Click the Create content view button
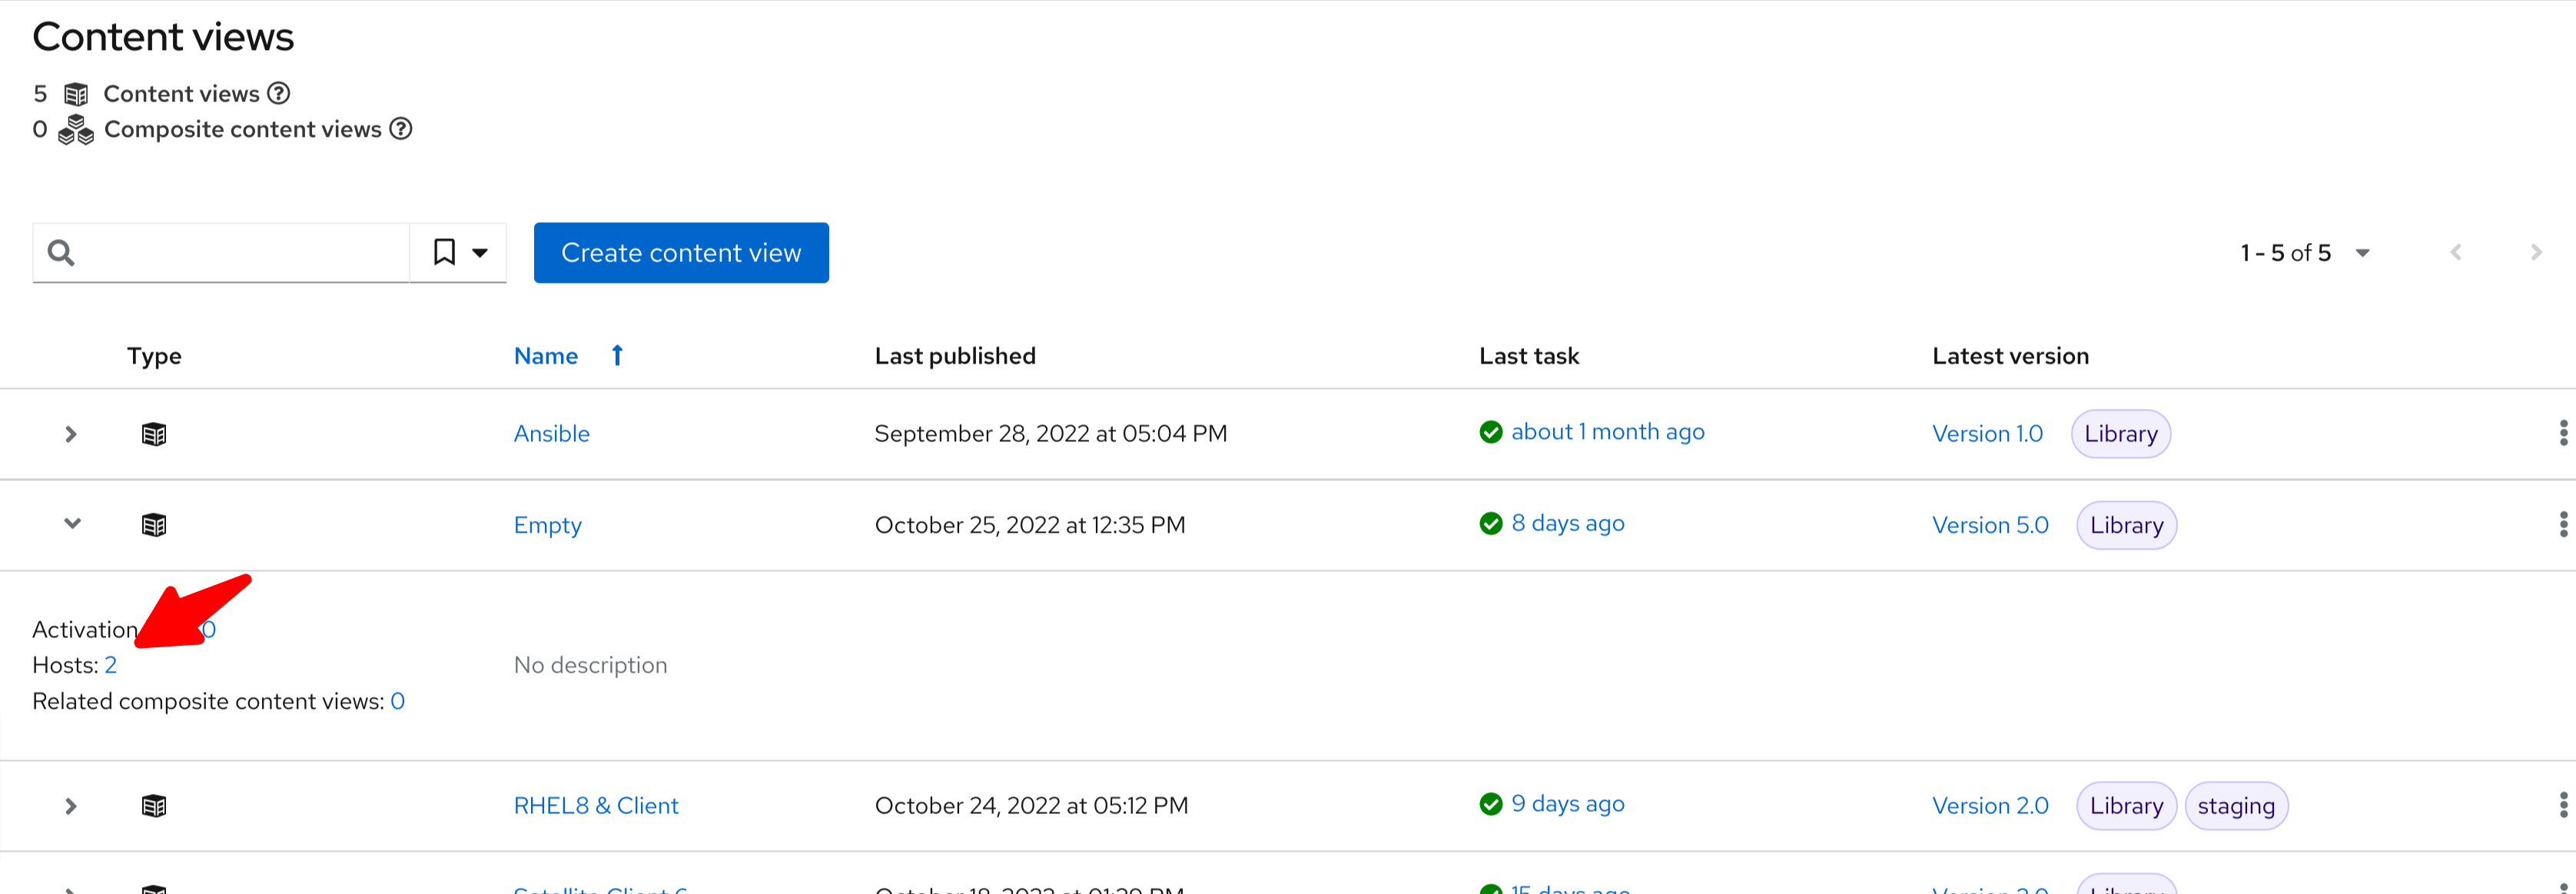The image size is (2576, 894). pos(680,253)
